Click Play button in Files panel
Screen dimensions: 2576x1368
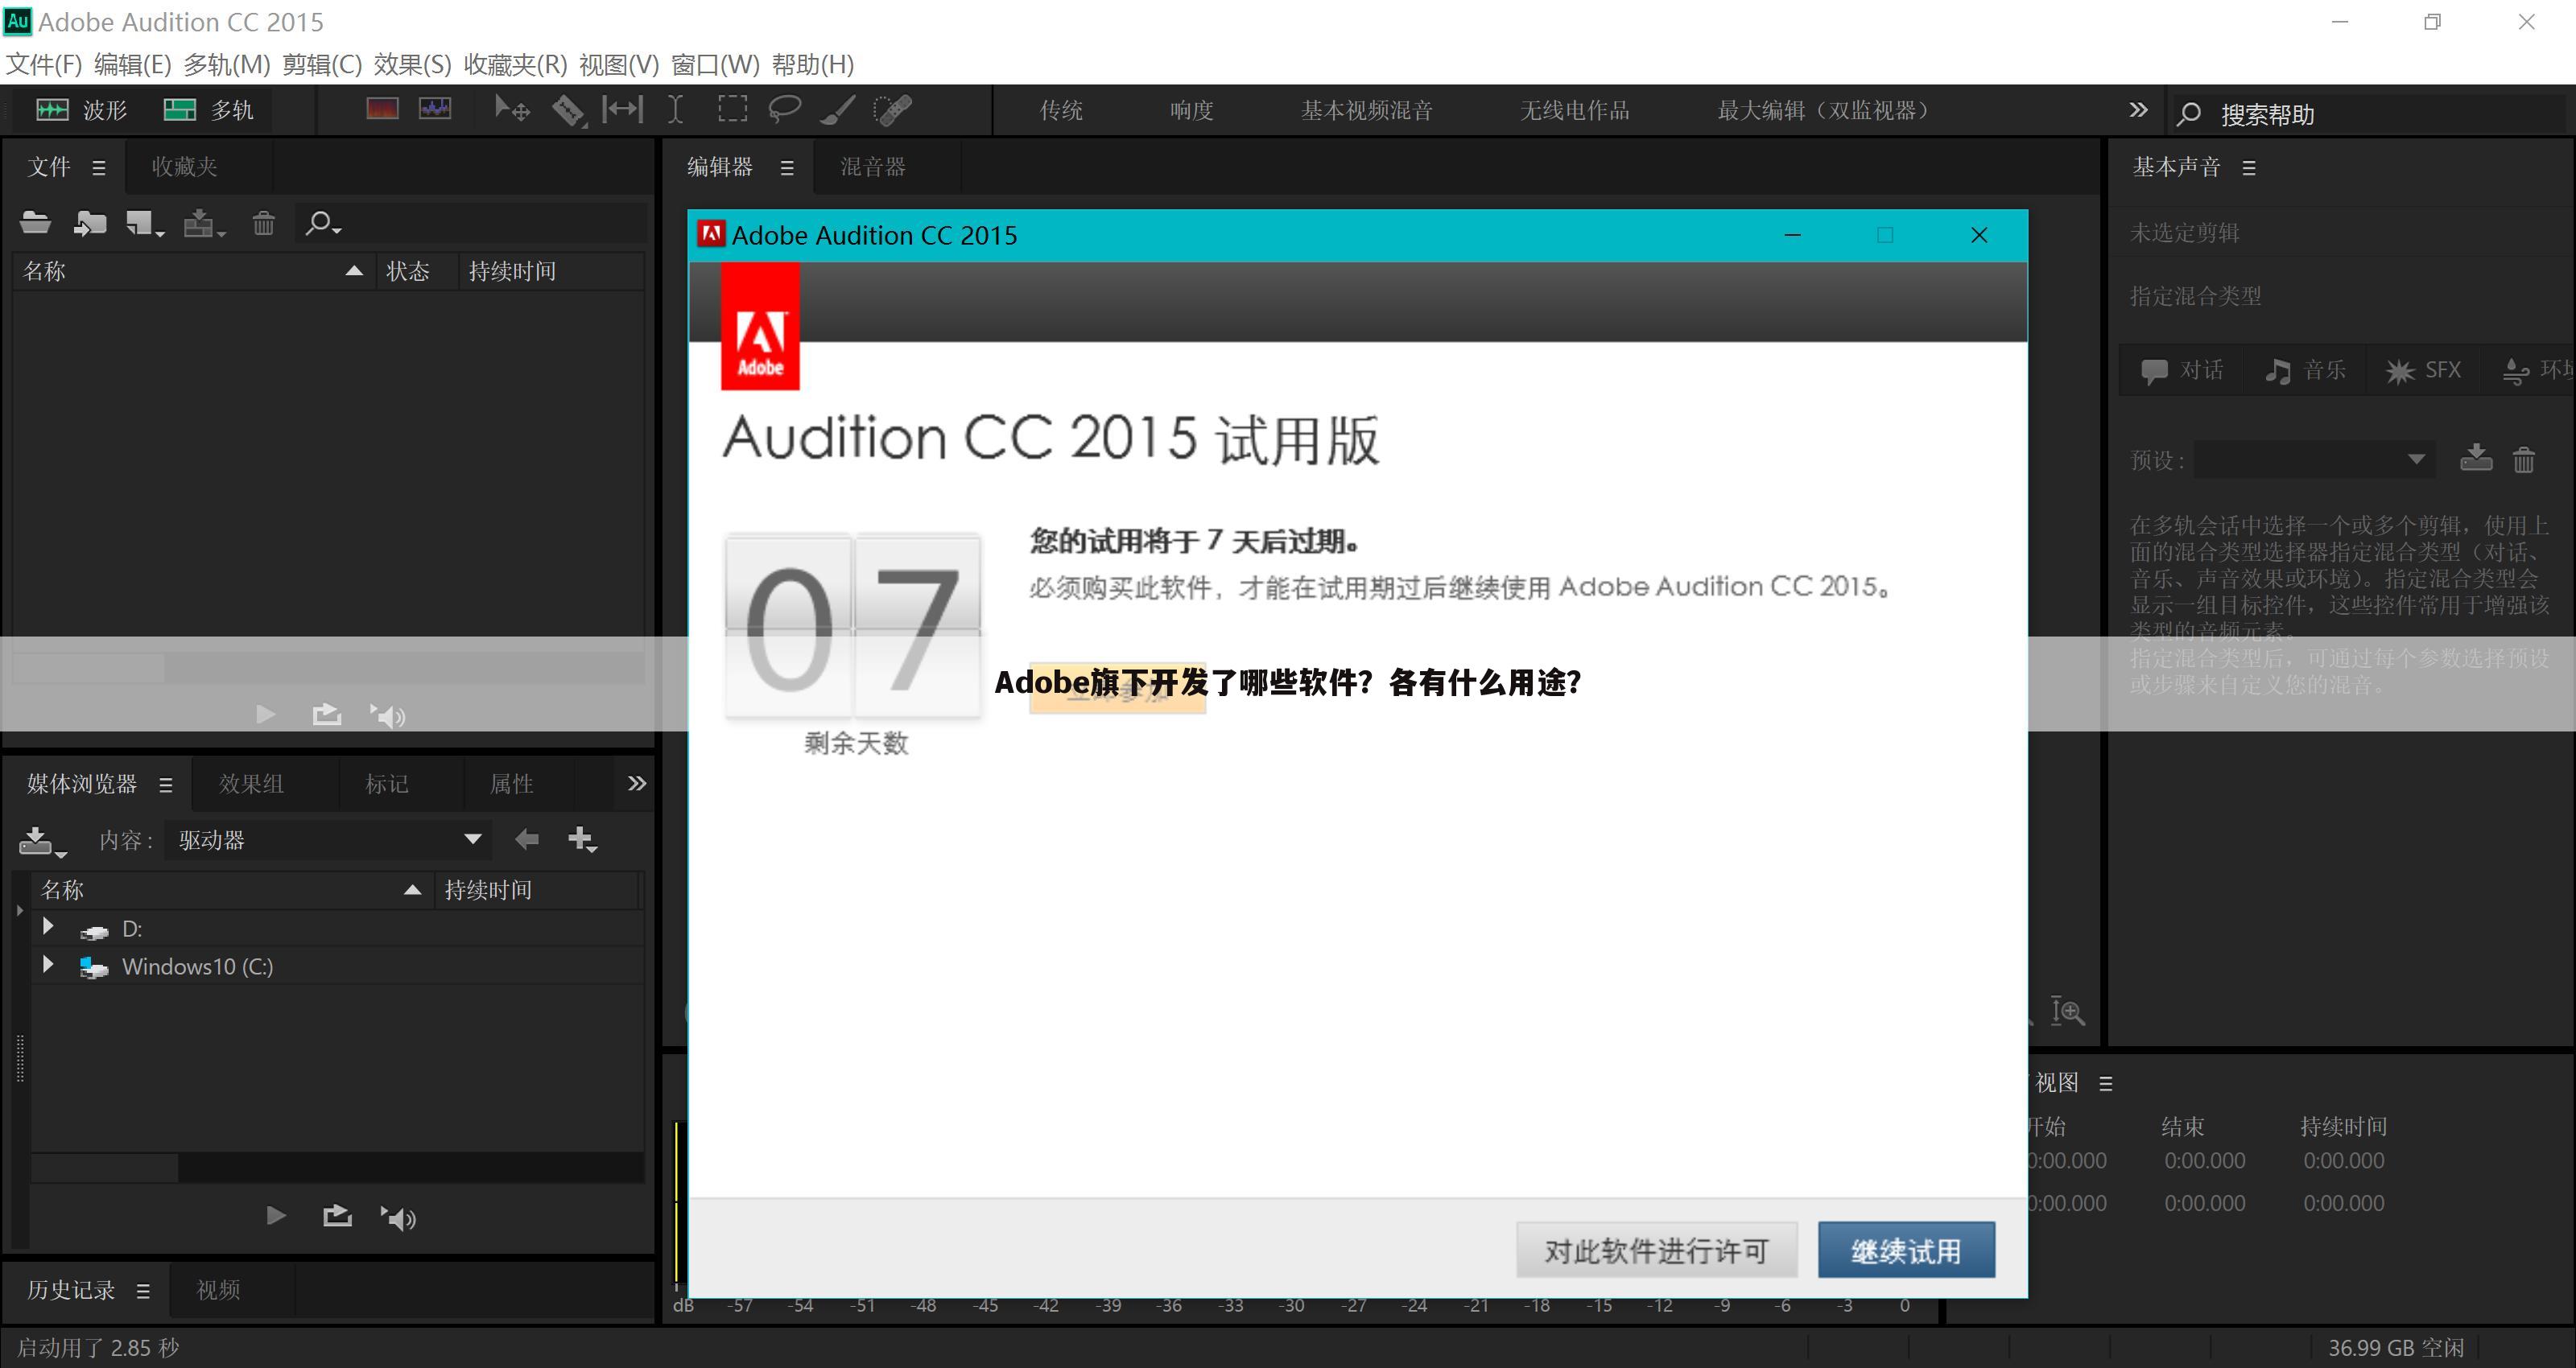pos(265,714)
